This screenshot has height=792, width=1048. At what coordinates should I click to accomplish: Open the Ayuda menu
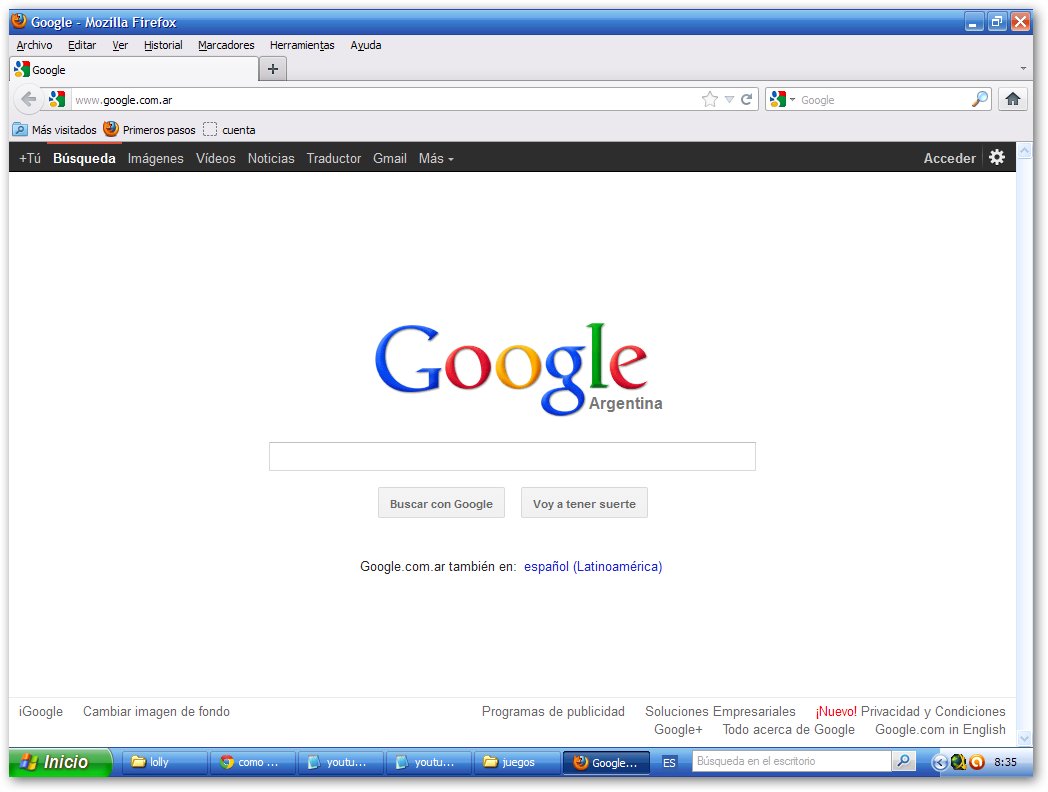click(366, 45)
